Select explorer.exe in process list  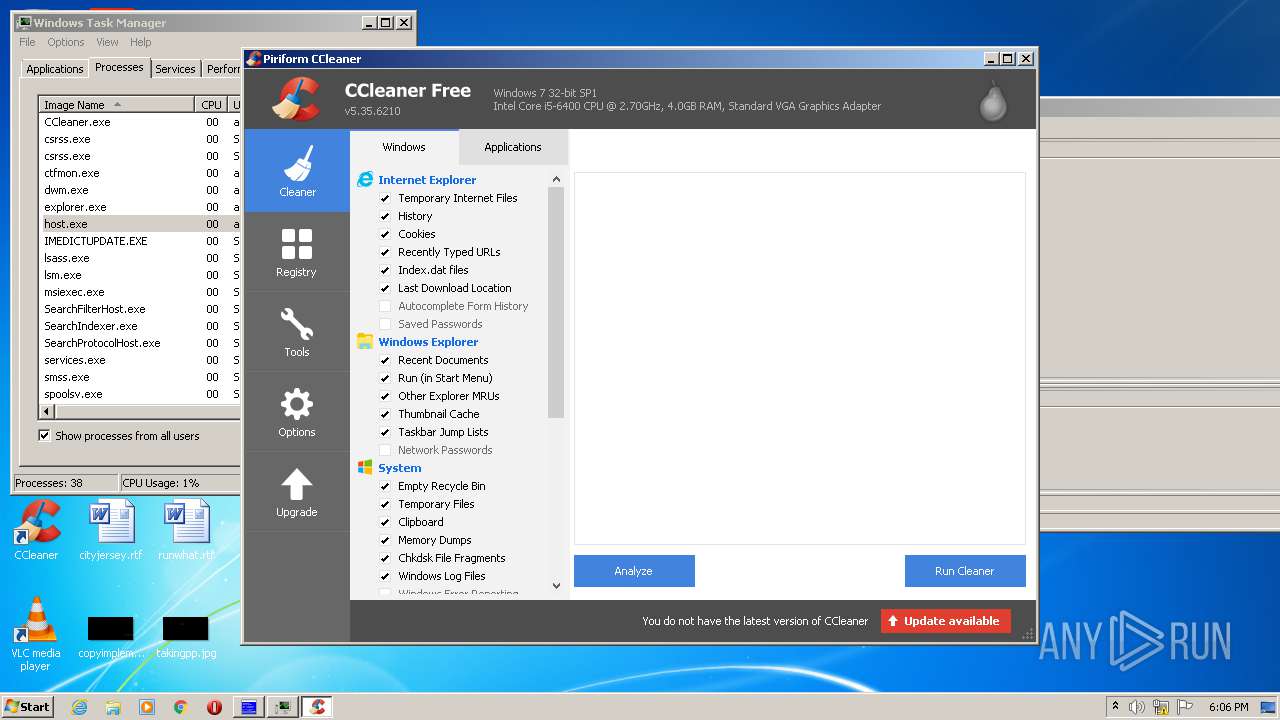click(139, 207)
